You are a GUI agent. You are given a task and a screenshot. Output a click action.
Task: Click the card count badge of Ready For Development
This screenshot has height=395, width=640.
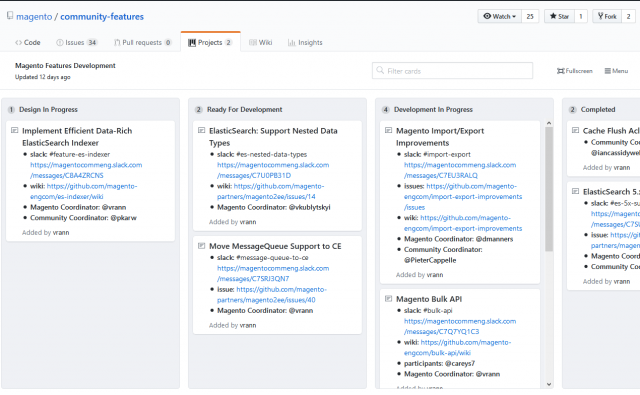(x=198, y=109)
